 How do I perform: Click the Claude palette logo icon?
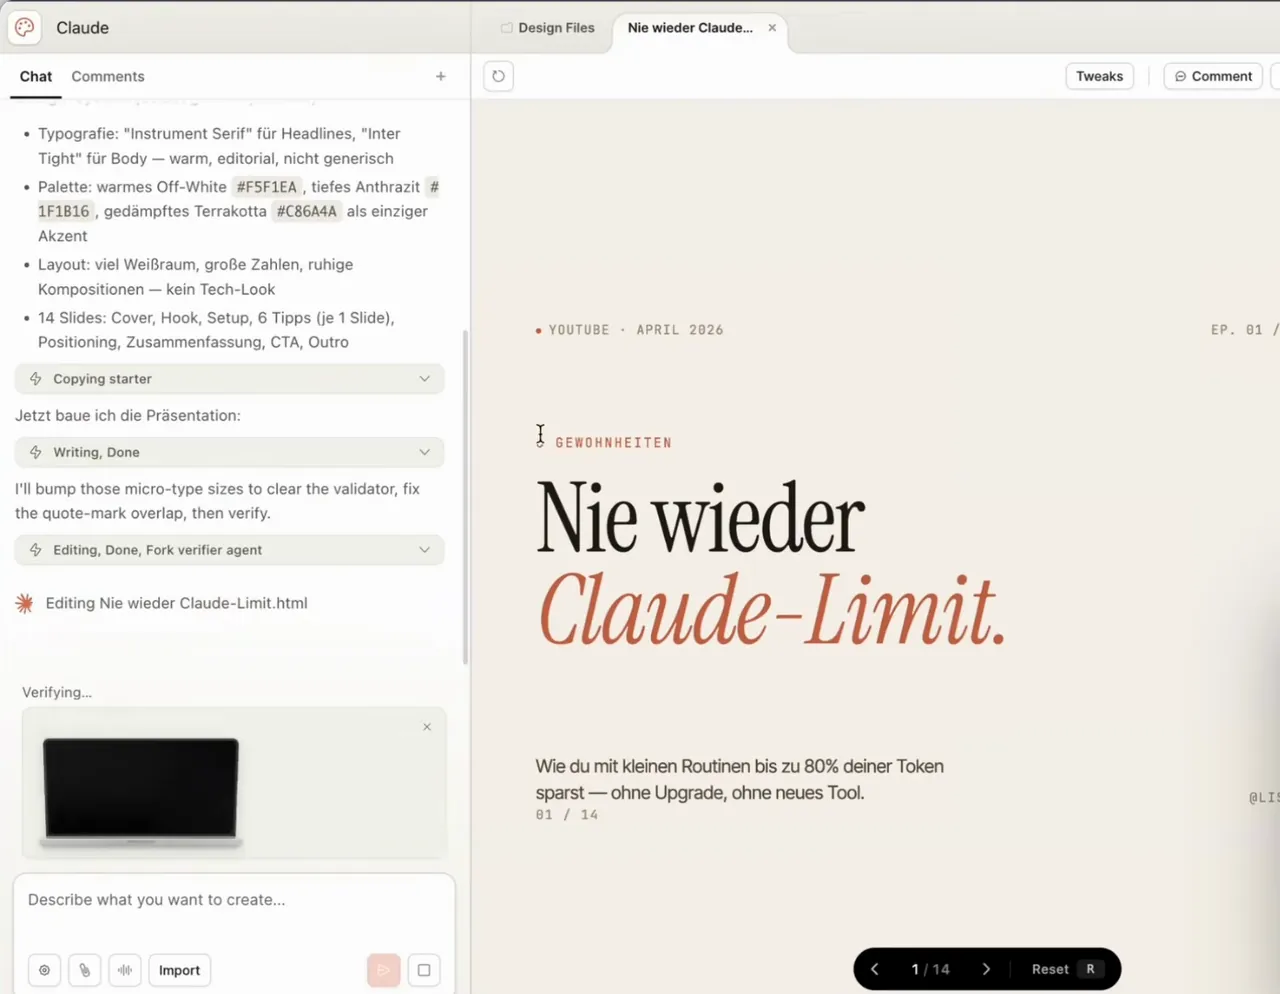[25, 27]
